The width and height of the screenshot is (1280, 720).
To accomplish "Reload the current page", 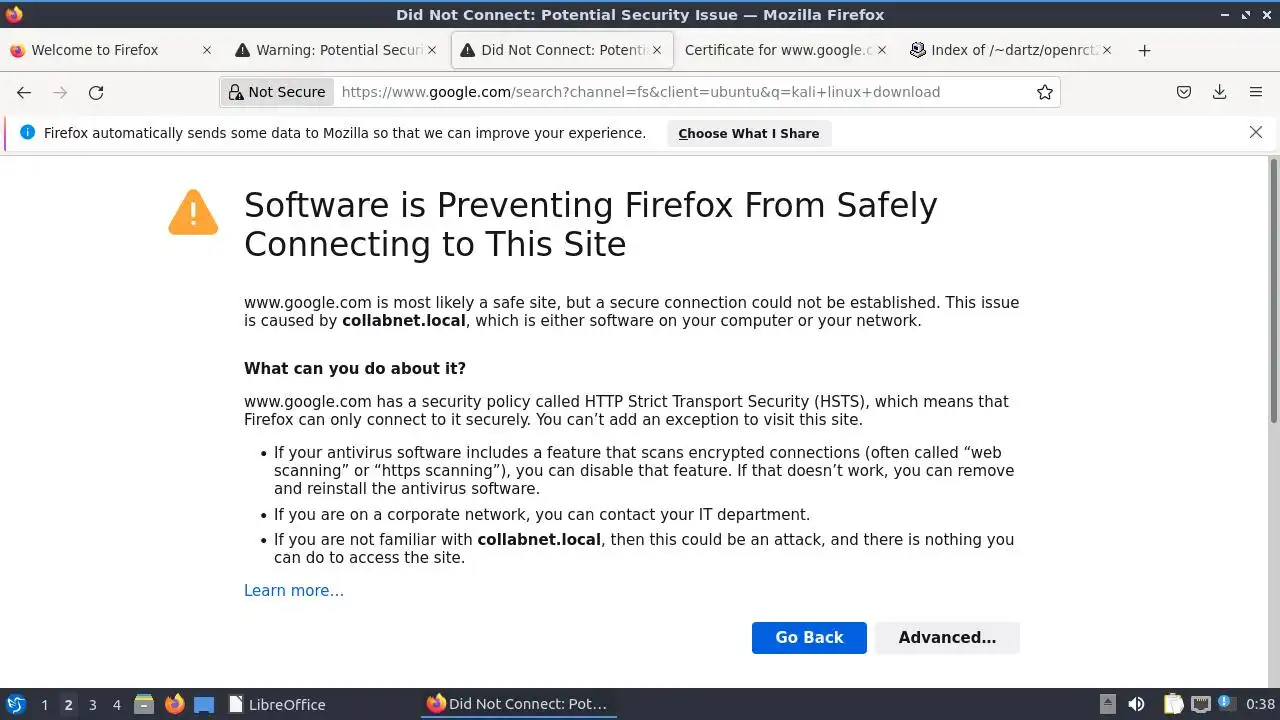I will (96, 92).
